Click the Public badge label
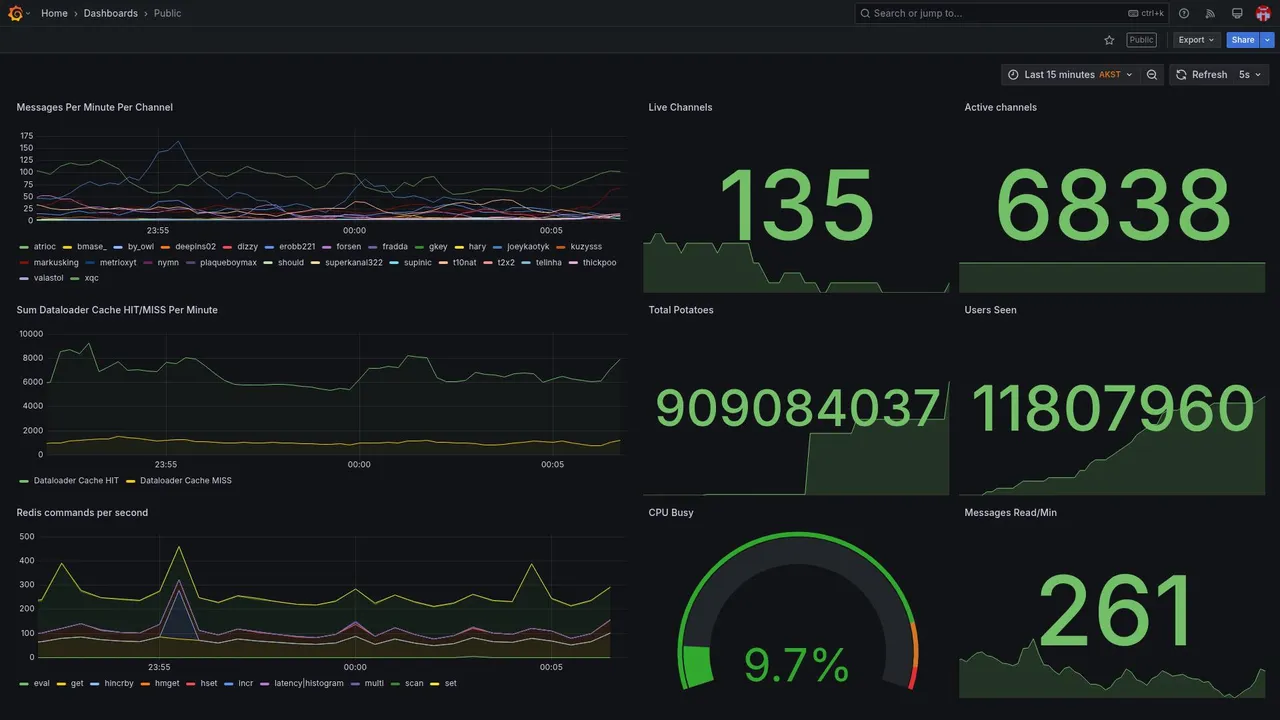This screenshot has width=1280, height=720. click(x=1141, y=40)
